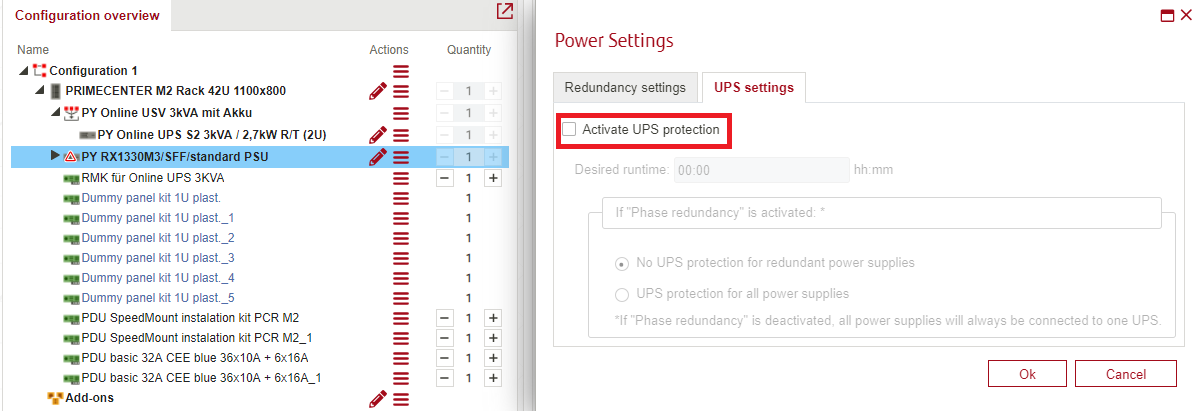Cancel the Power Settings dialog
1195x411 pixels.
[1126, 374]
